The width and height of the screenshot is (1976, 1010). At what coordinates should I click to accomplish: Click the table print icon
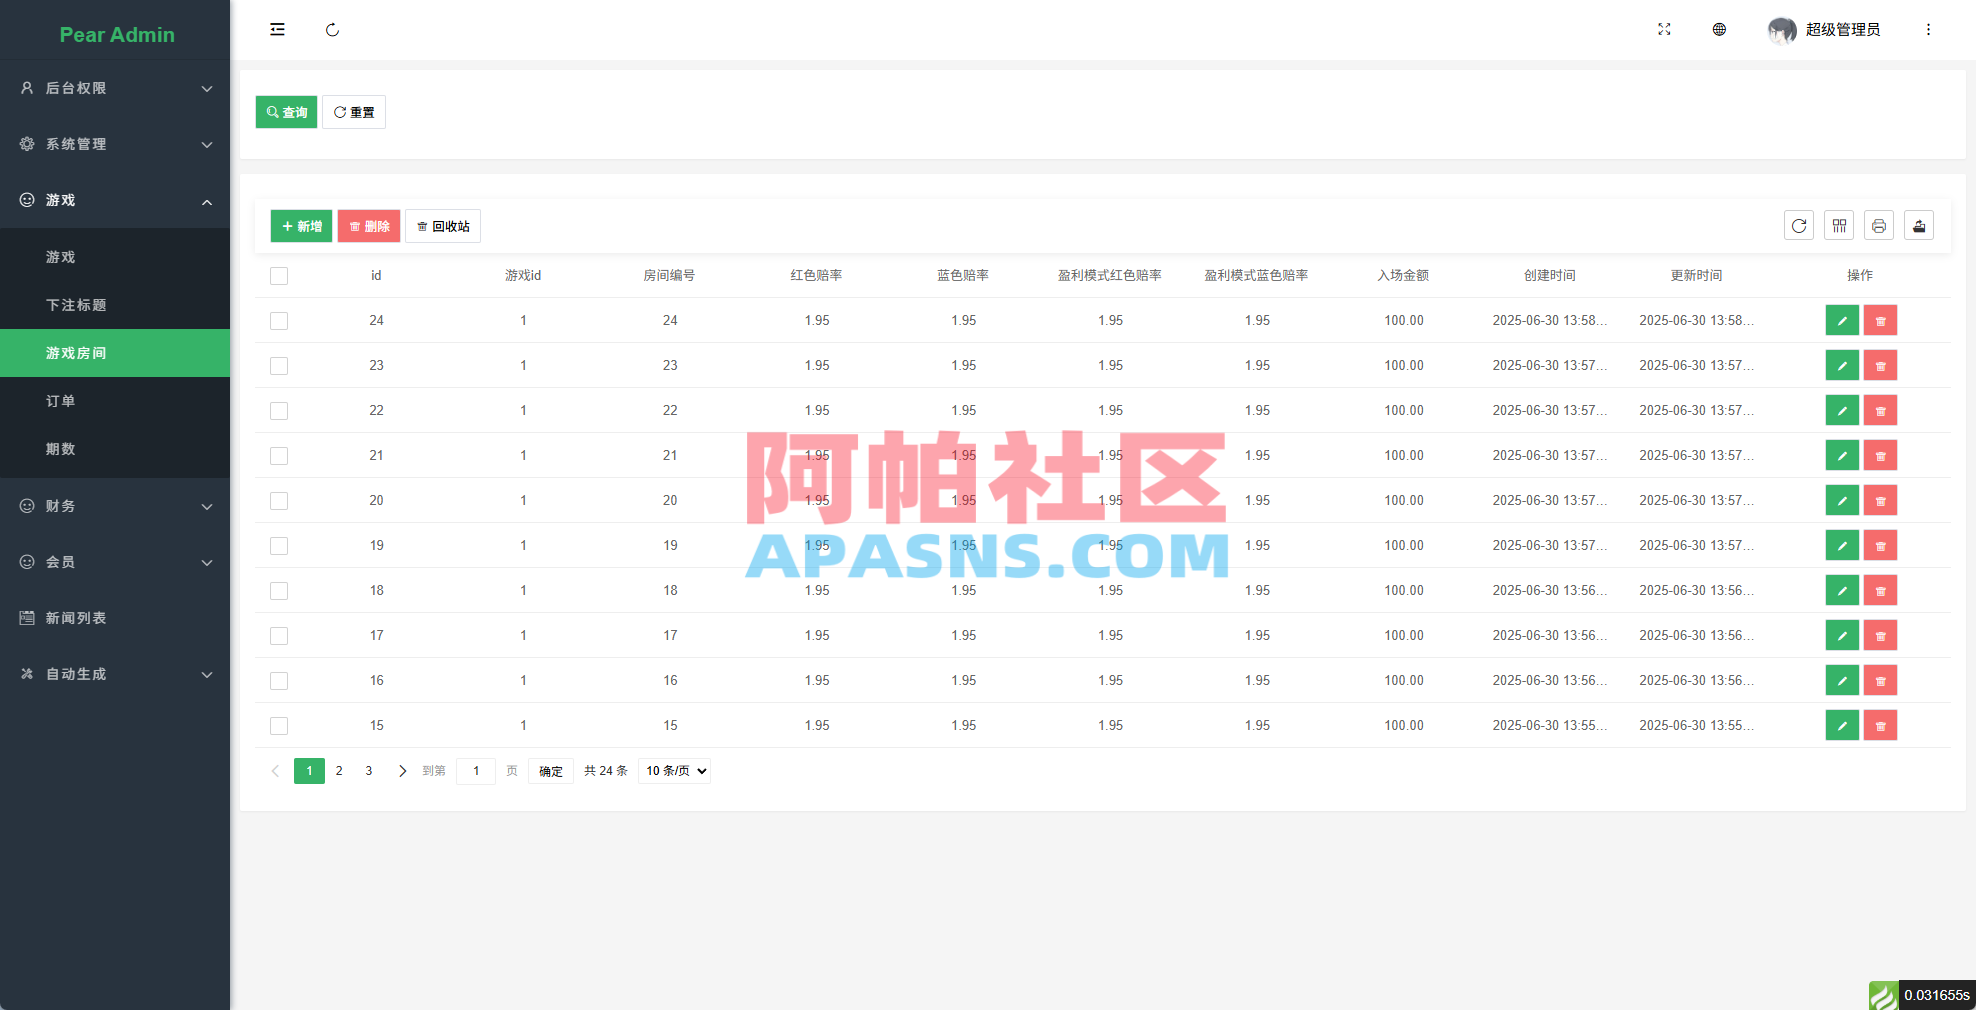pyautogui.click(x=1879, y=226)
